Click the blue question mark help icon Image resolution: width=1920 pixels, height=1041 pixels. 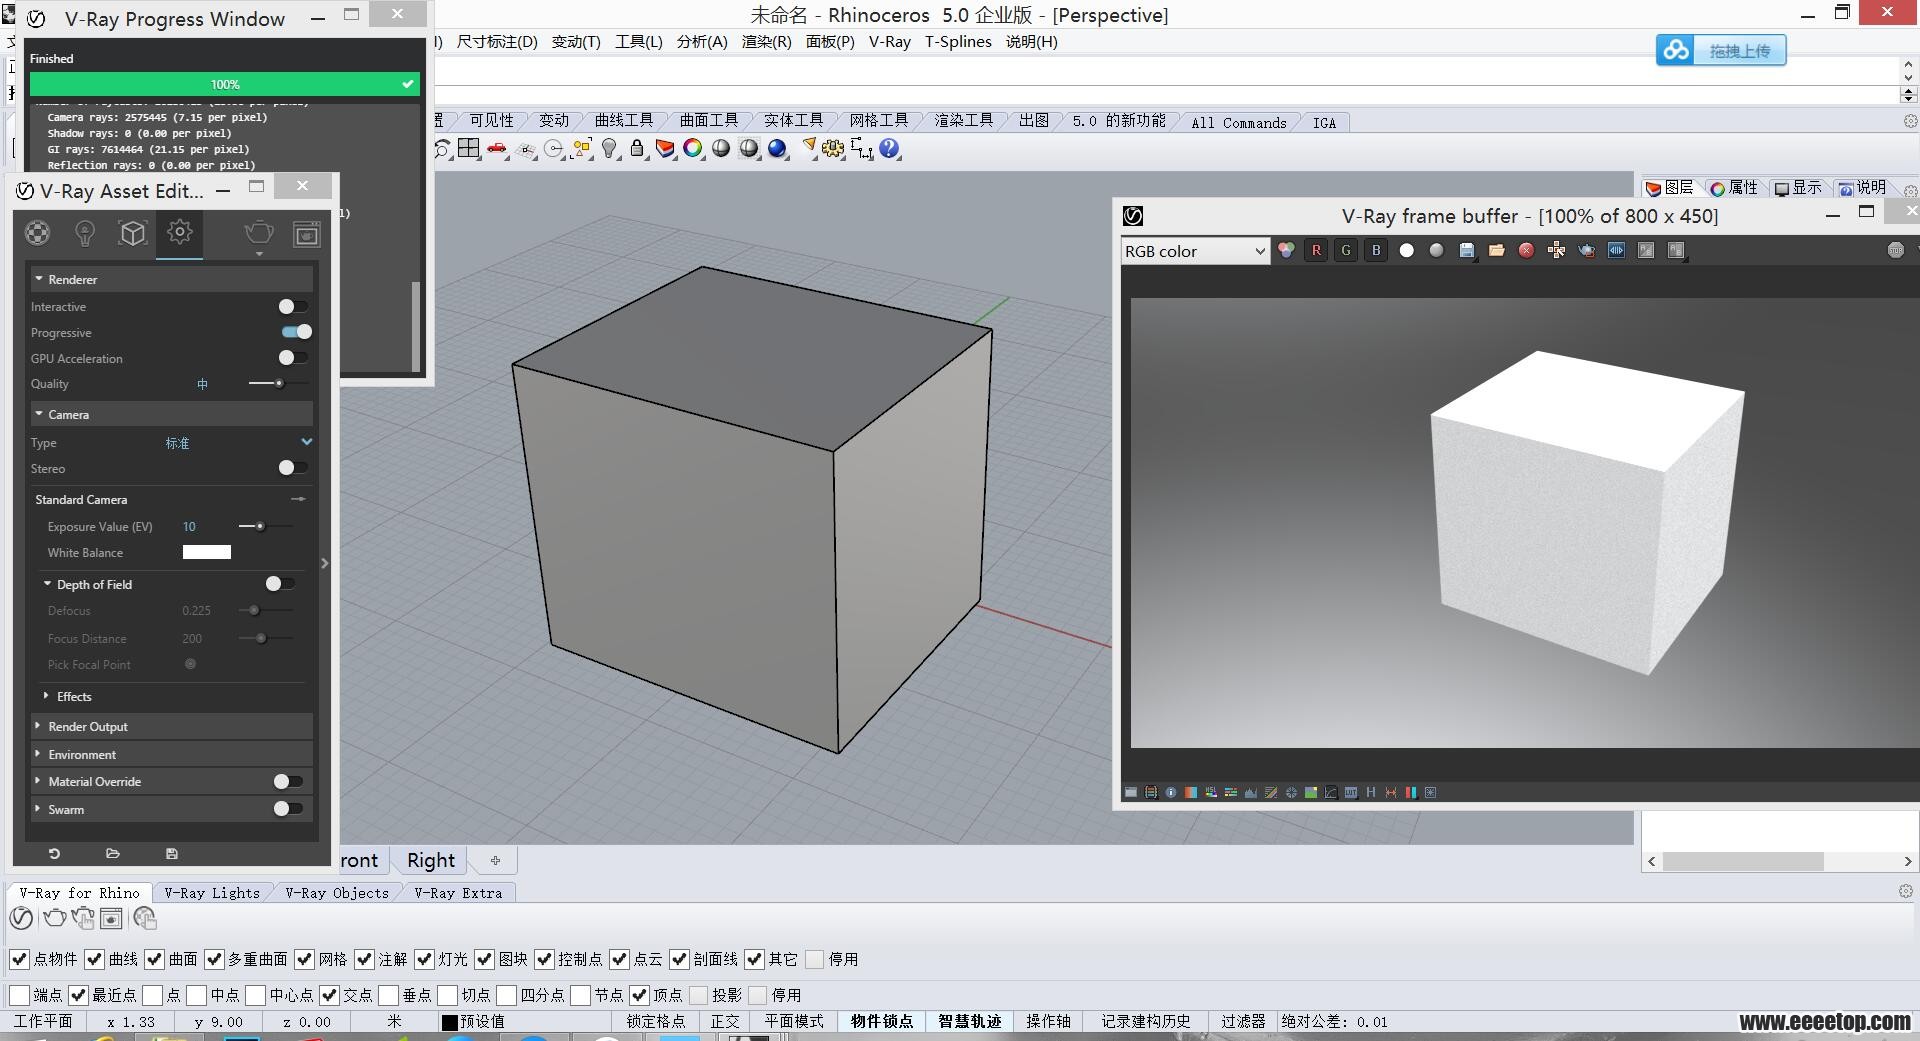[889, 149]
